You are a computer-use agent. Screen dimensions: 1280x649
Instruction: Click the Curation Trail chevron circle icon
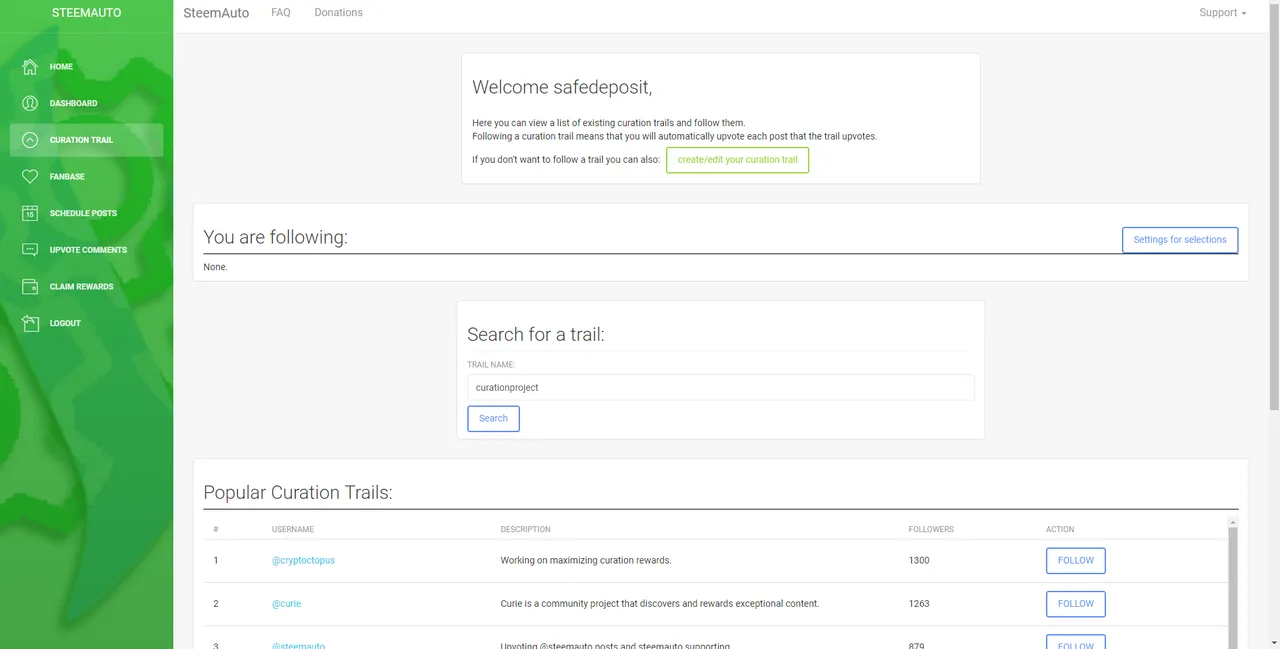(x=30, y=140)
